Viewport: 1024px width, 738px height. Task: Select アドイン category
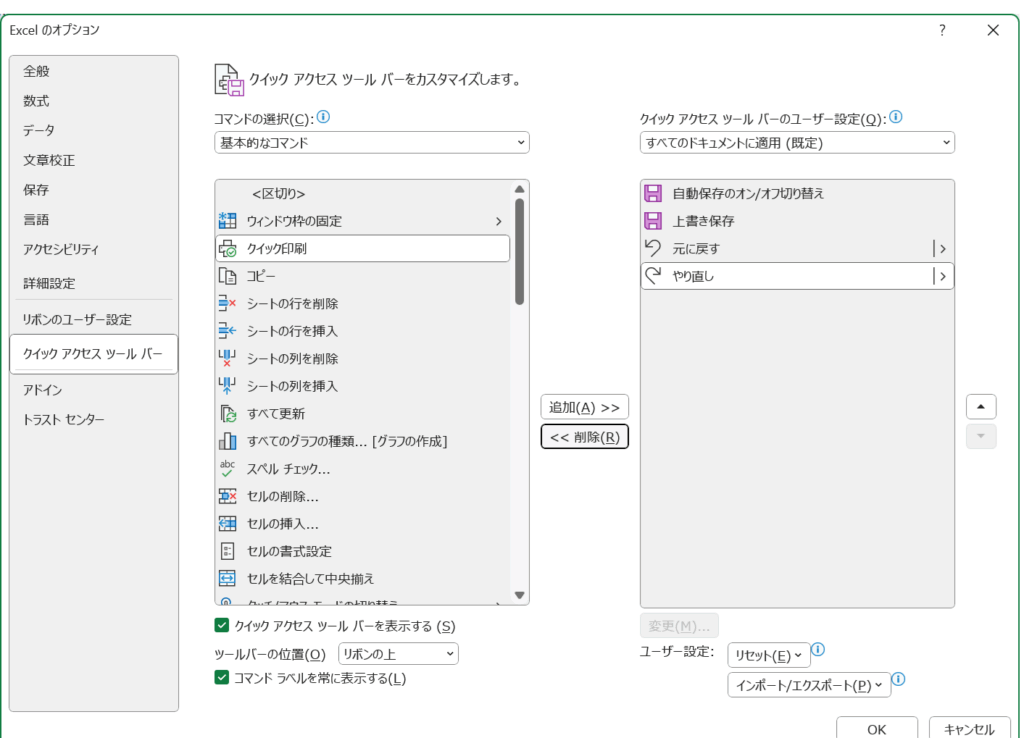point(94,390)
